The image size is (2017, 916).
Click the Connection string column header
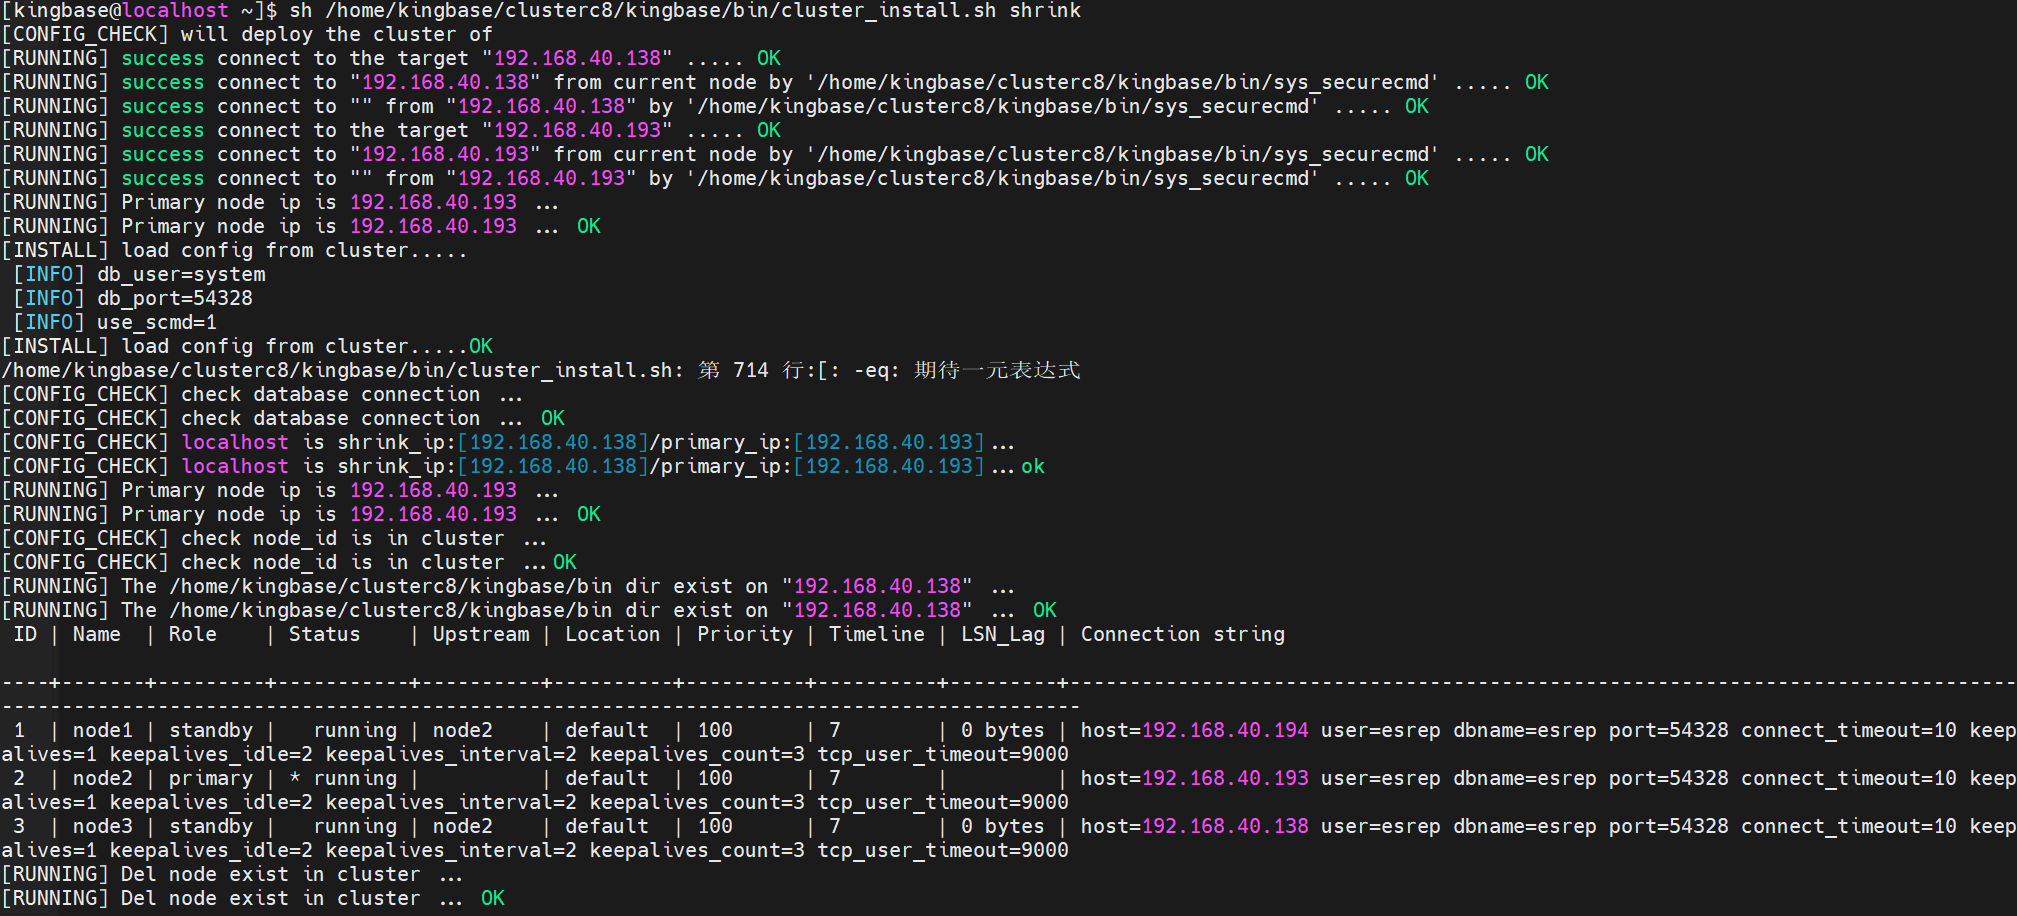(x=1182, y=635)
